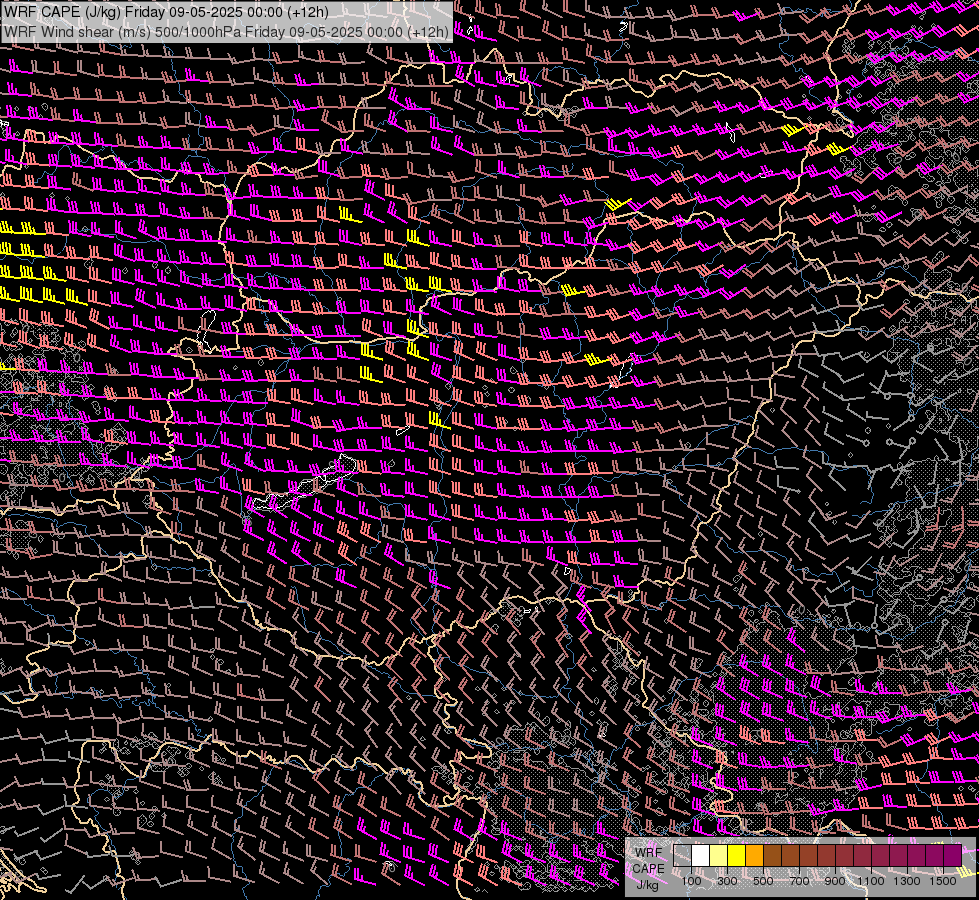The image size is (979, 900).
Task: Click the legend value 500
Action: pos(763,881)
